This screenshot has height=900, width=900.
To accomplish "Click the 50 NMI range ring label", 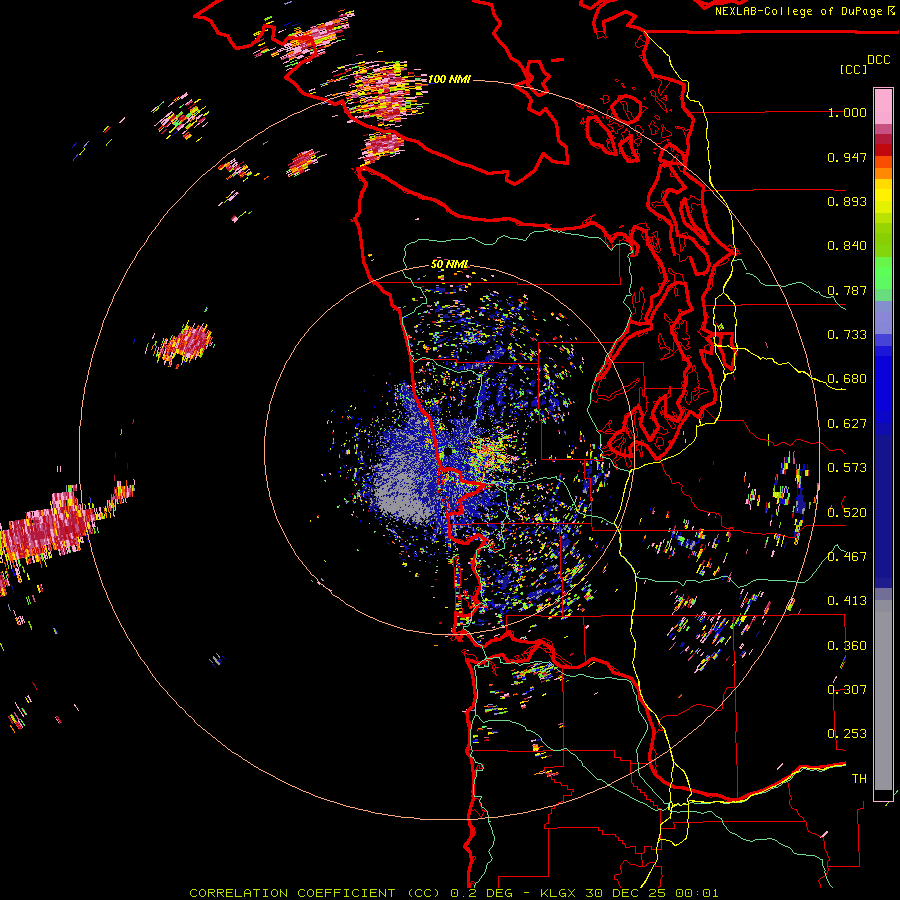I will [x=450, y=265].
